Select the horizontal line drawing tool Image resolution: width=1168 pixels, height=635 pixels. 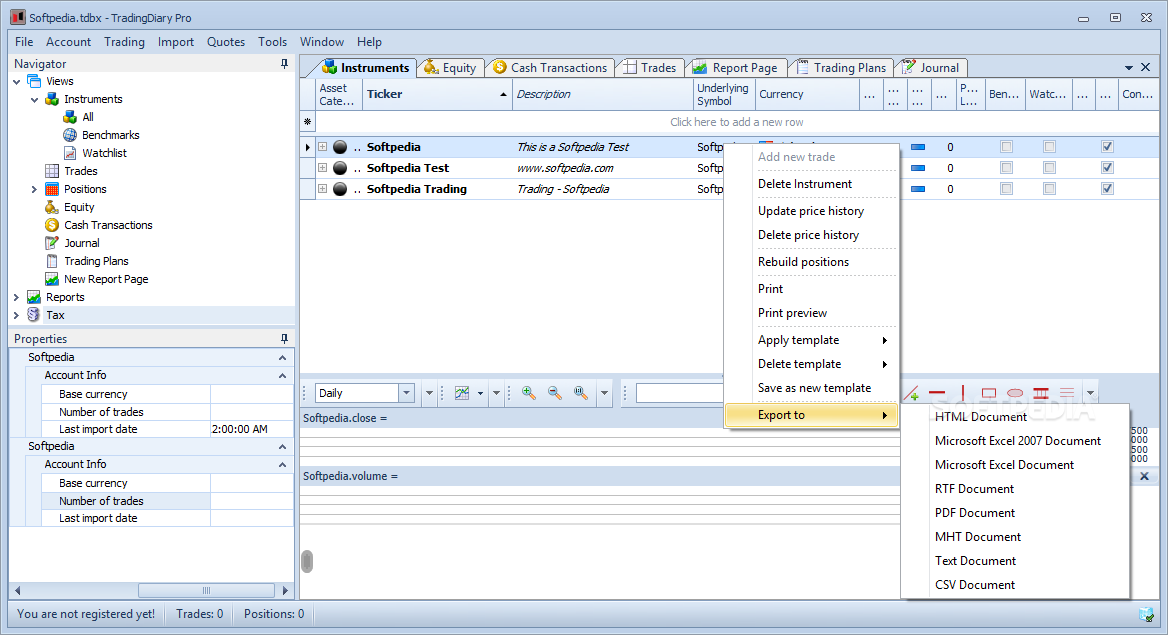pyautogui.click(x=937, y=394)
